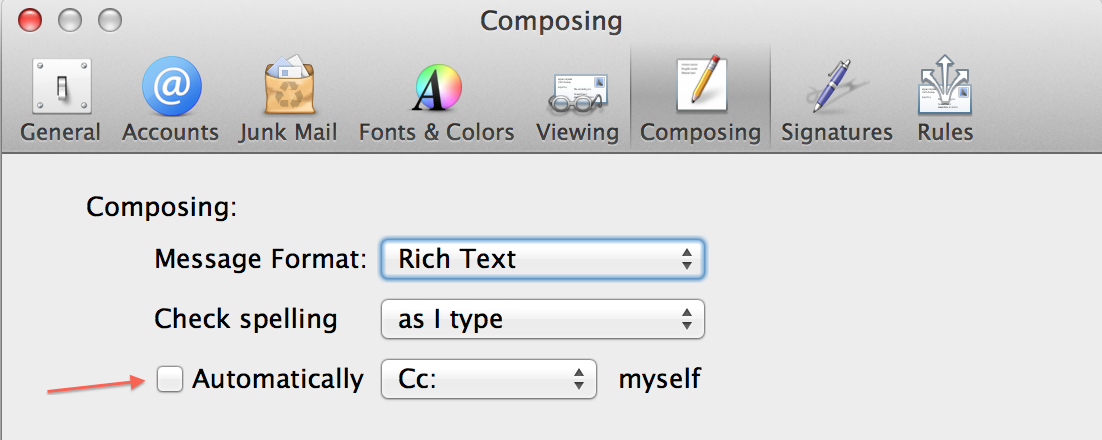Click the 'Viewing' toolbar label

[577, 132]
